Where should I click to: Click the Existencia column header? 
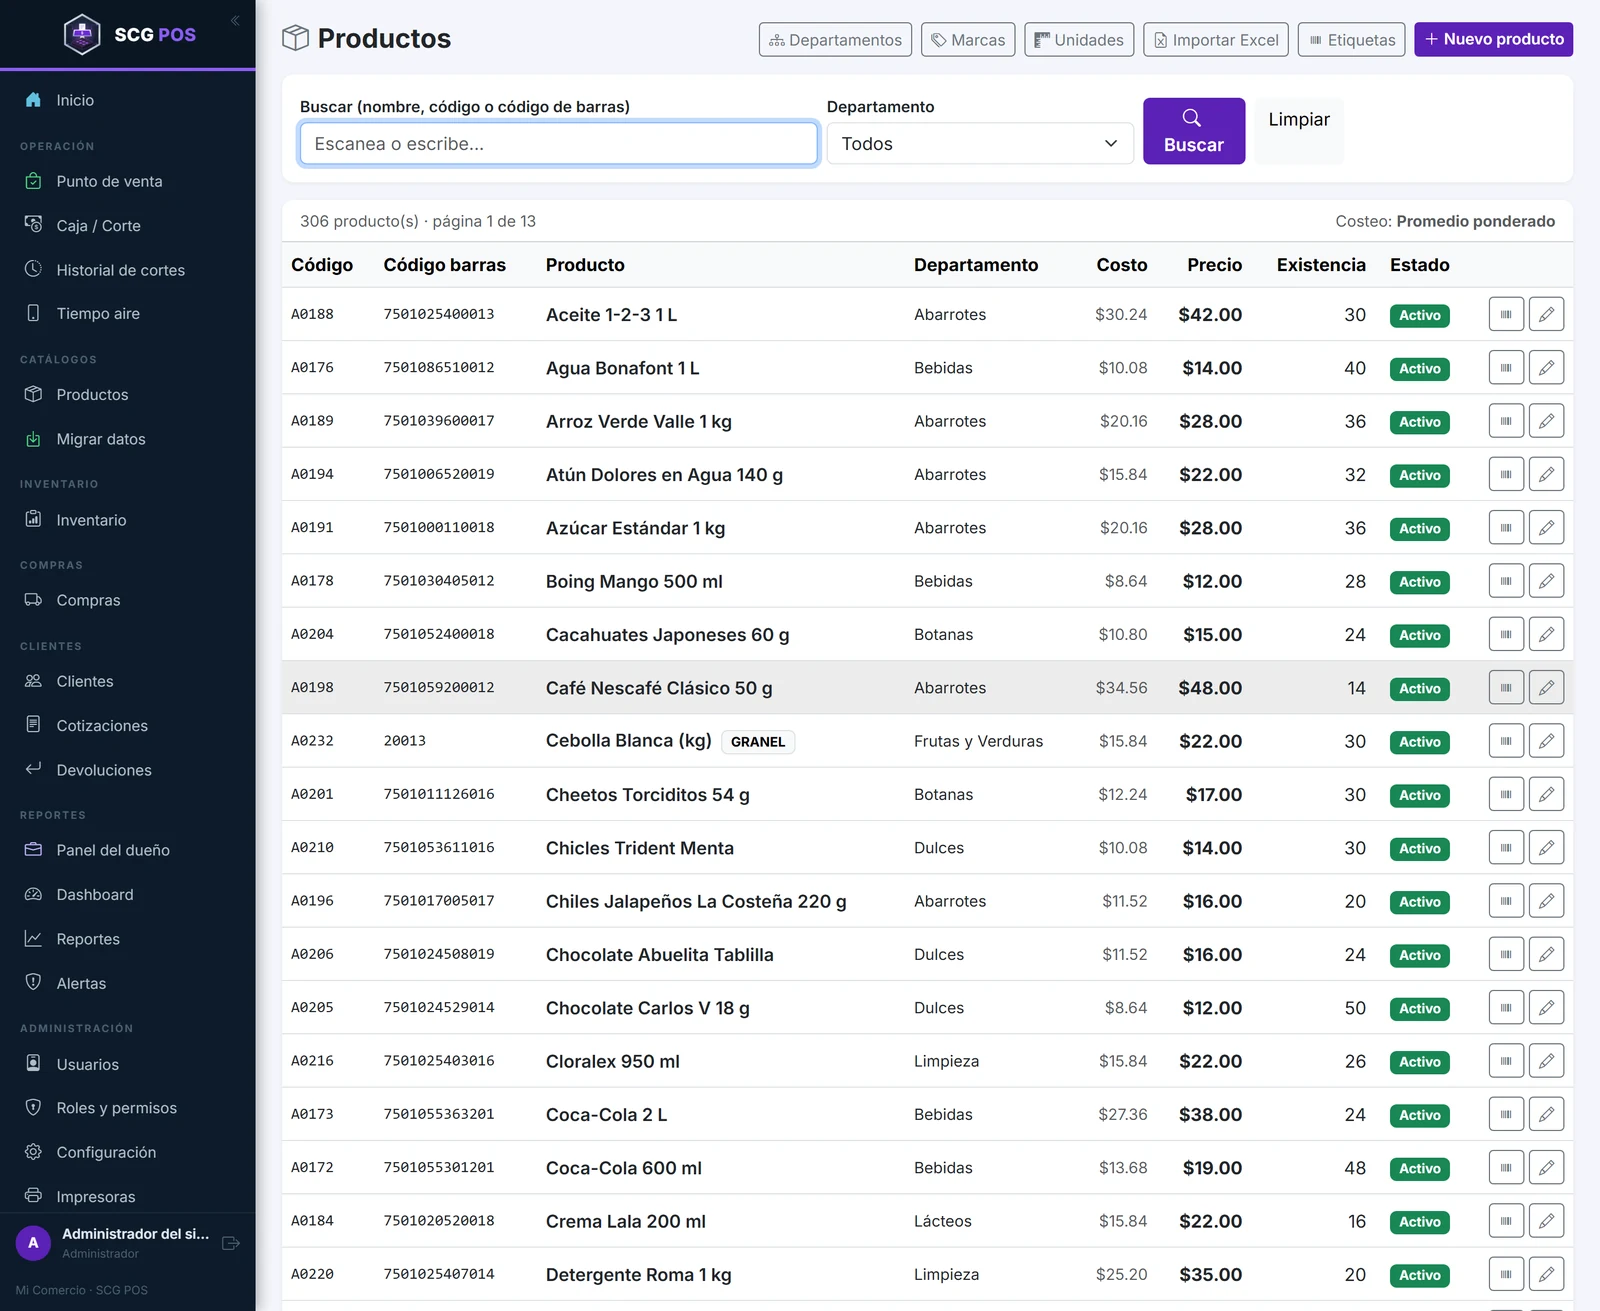click(1321, 265)
